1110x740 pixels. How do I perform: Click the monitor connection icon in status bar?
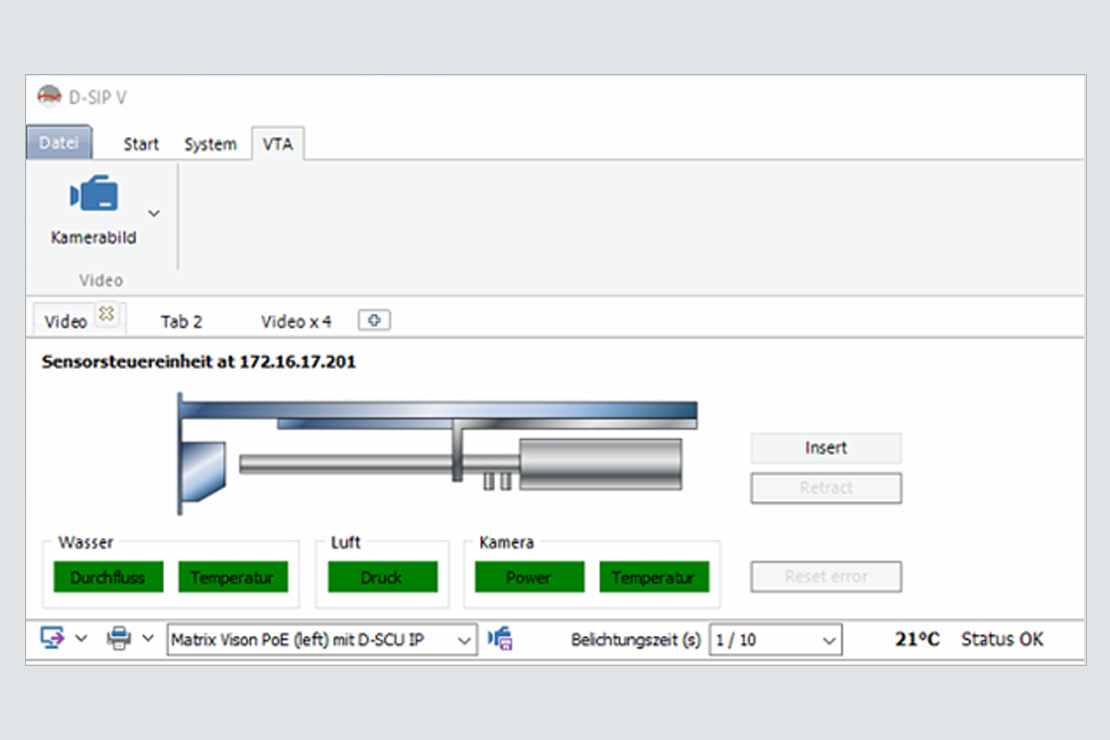pyautogui.click(x=52, y=638)
